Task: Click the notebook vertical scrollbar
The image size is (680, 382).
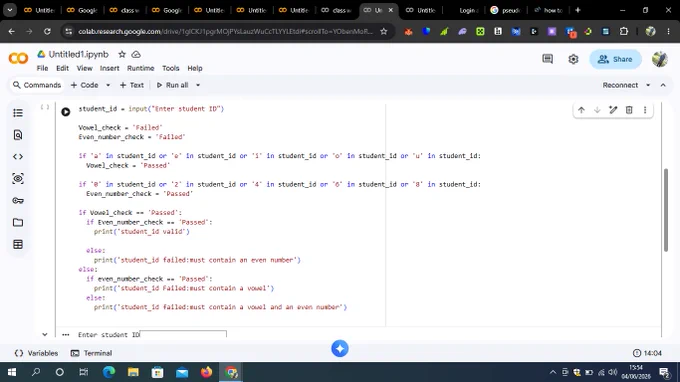Action: (x=666, y=209)
